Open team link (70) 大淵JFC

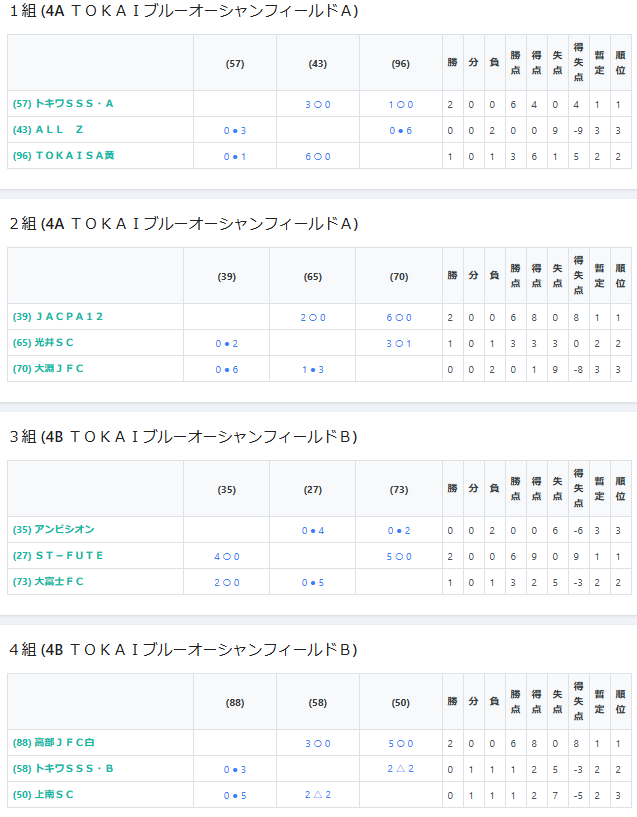tap(48, 369)
